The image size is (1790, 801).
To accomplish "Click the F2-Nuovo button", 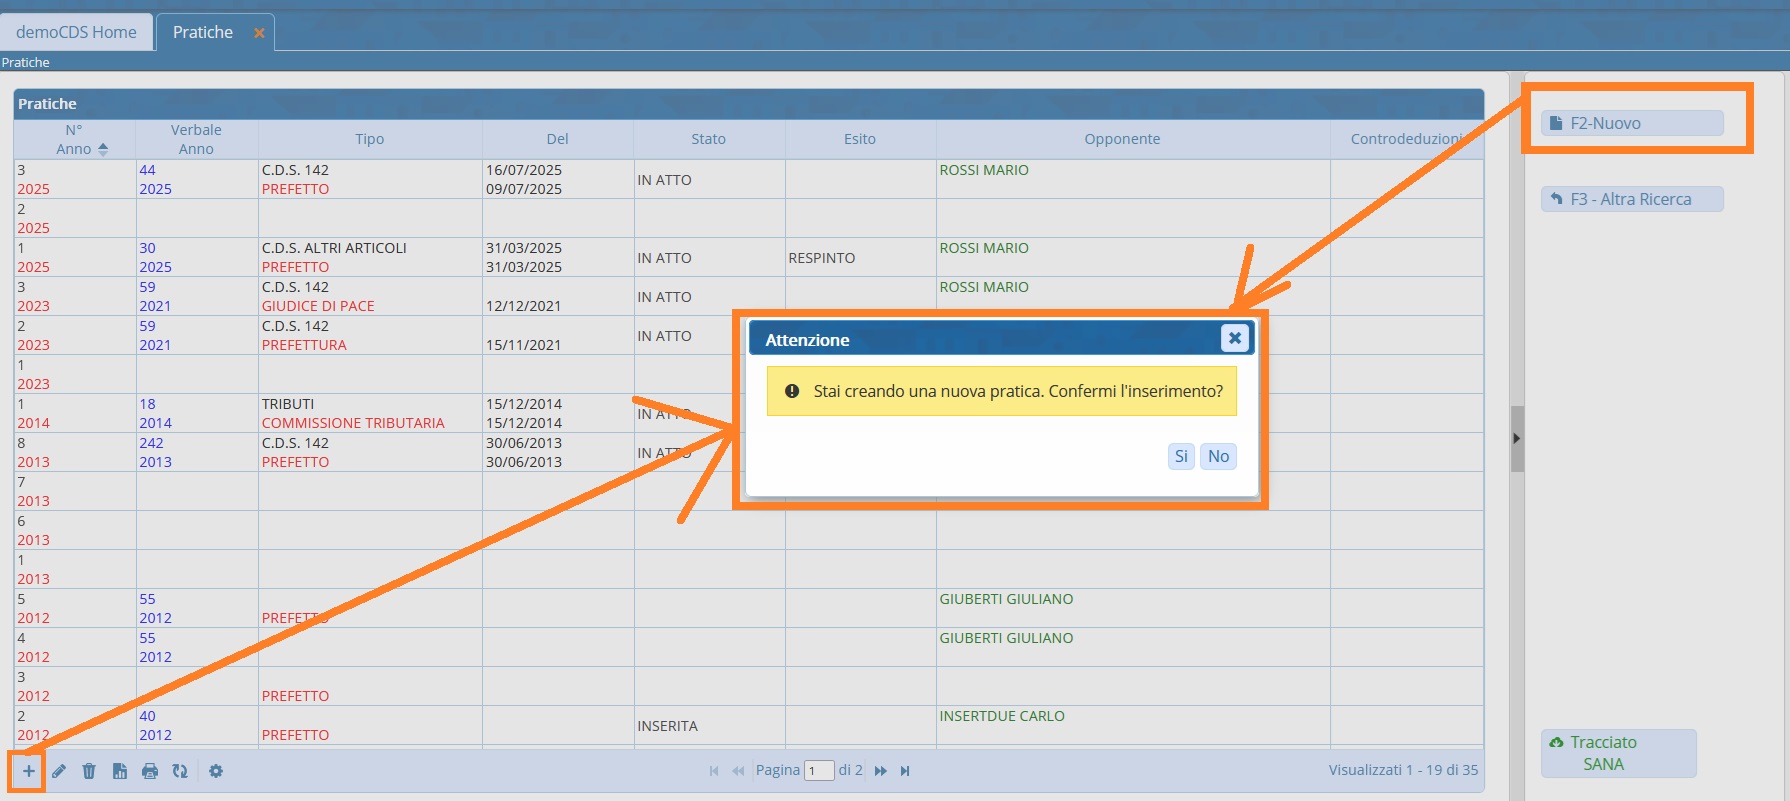I will [x=1631, y=123].
